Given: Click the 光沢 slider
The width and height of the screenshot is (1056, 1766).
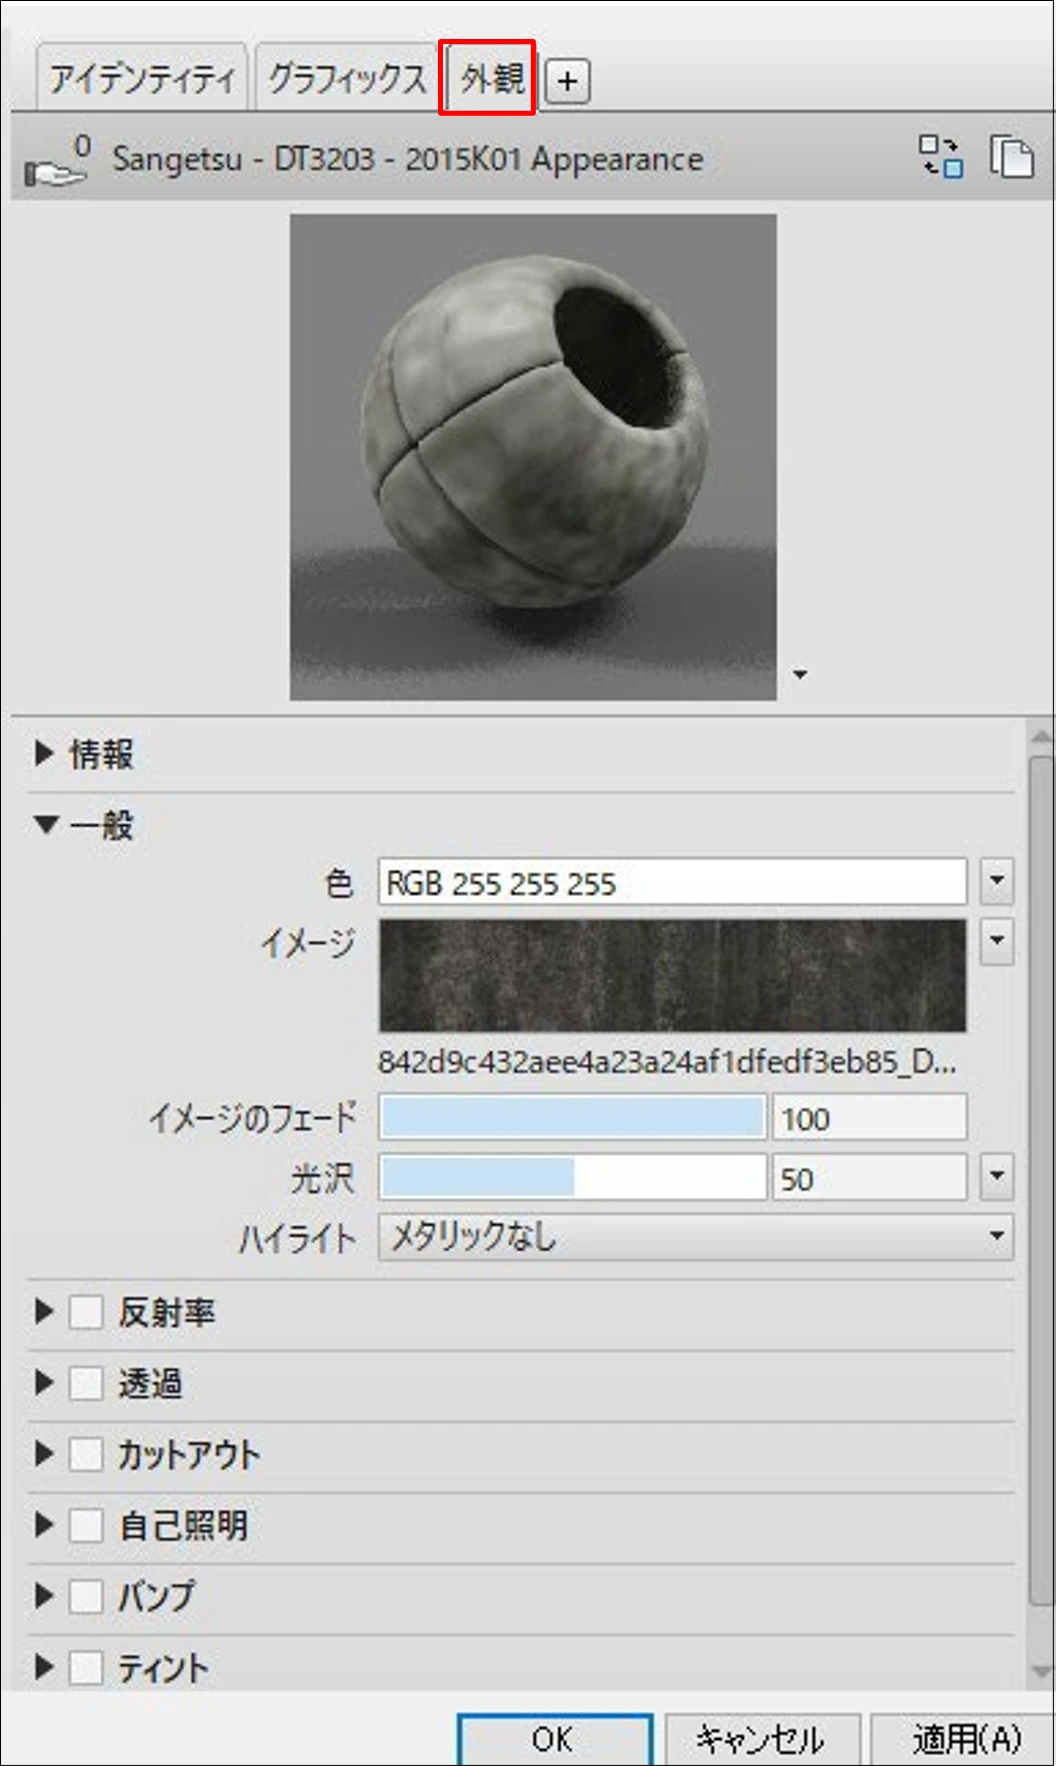Looking at the screenshot, I should pos(572,1177).
